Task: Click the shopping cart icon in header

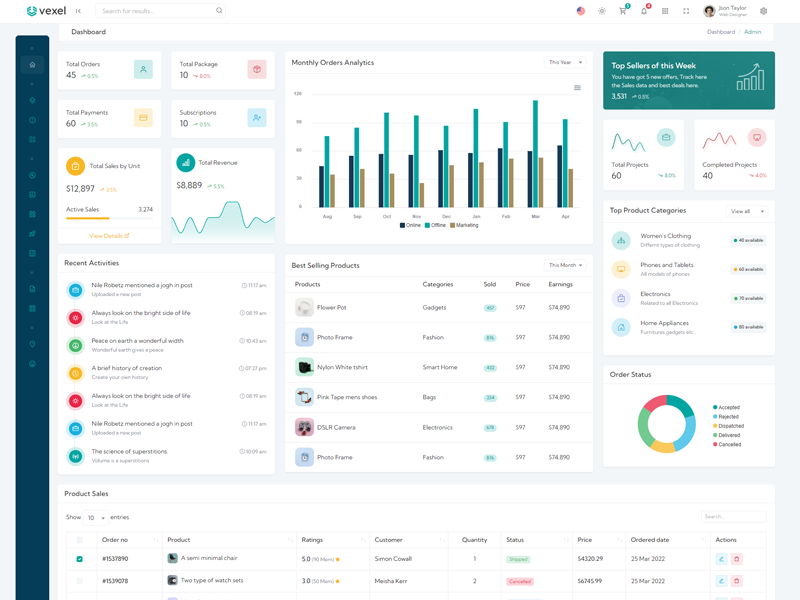Action: [x=622, y=11]
